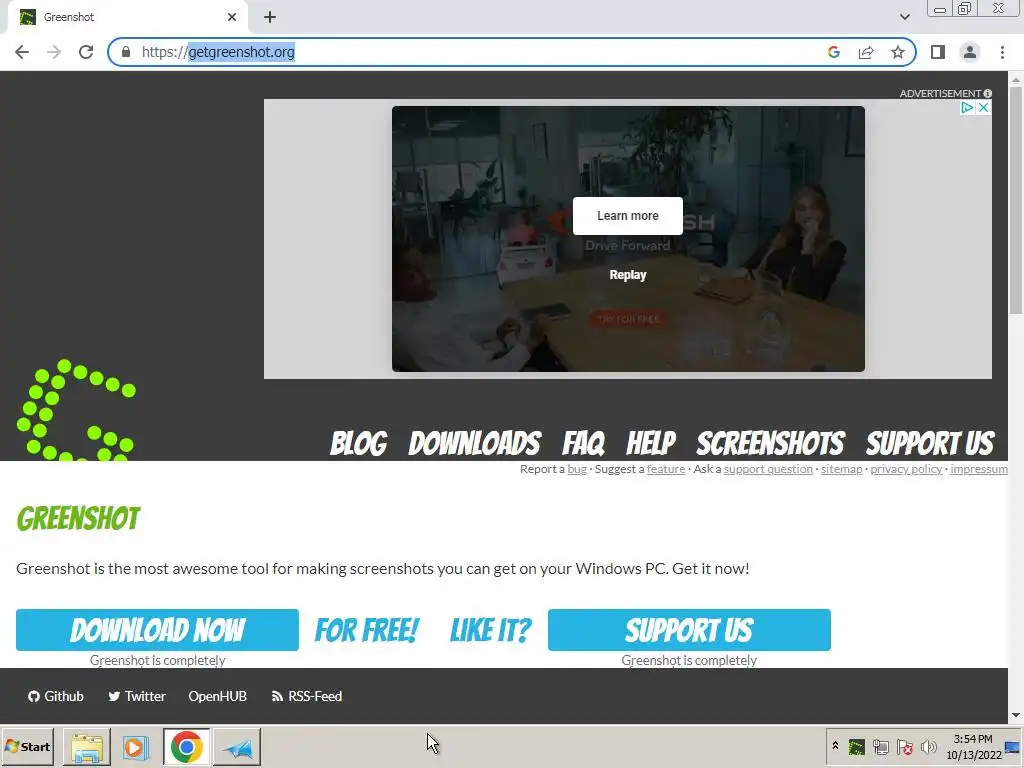Click the network tray icon
Screen dimensions: 1024x768
coord(880,746)
